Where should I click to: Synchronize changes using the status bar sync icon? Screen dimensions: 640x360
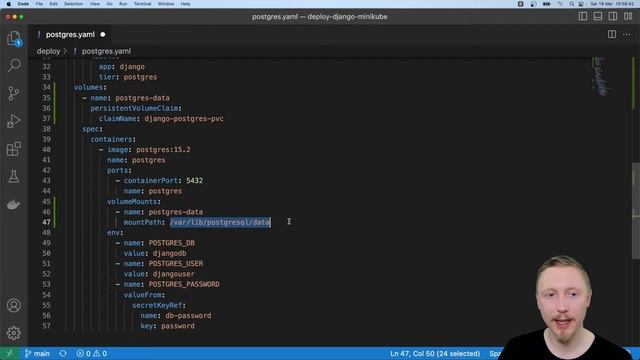click(63, 353)
